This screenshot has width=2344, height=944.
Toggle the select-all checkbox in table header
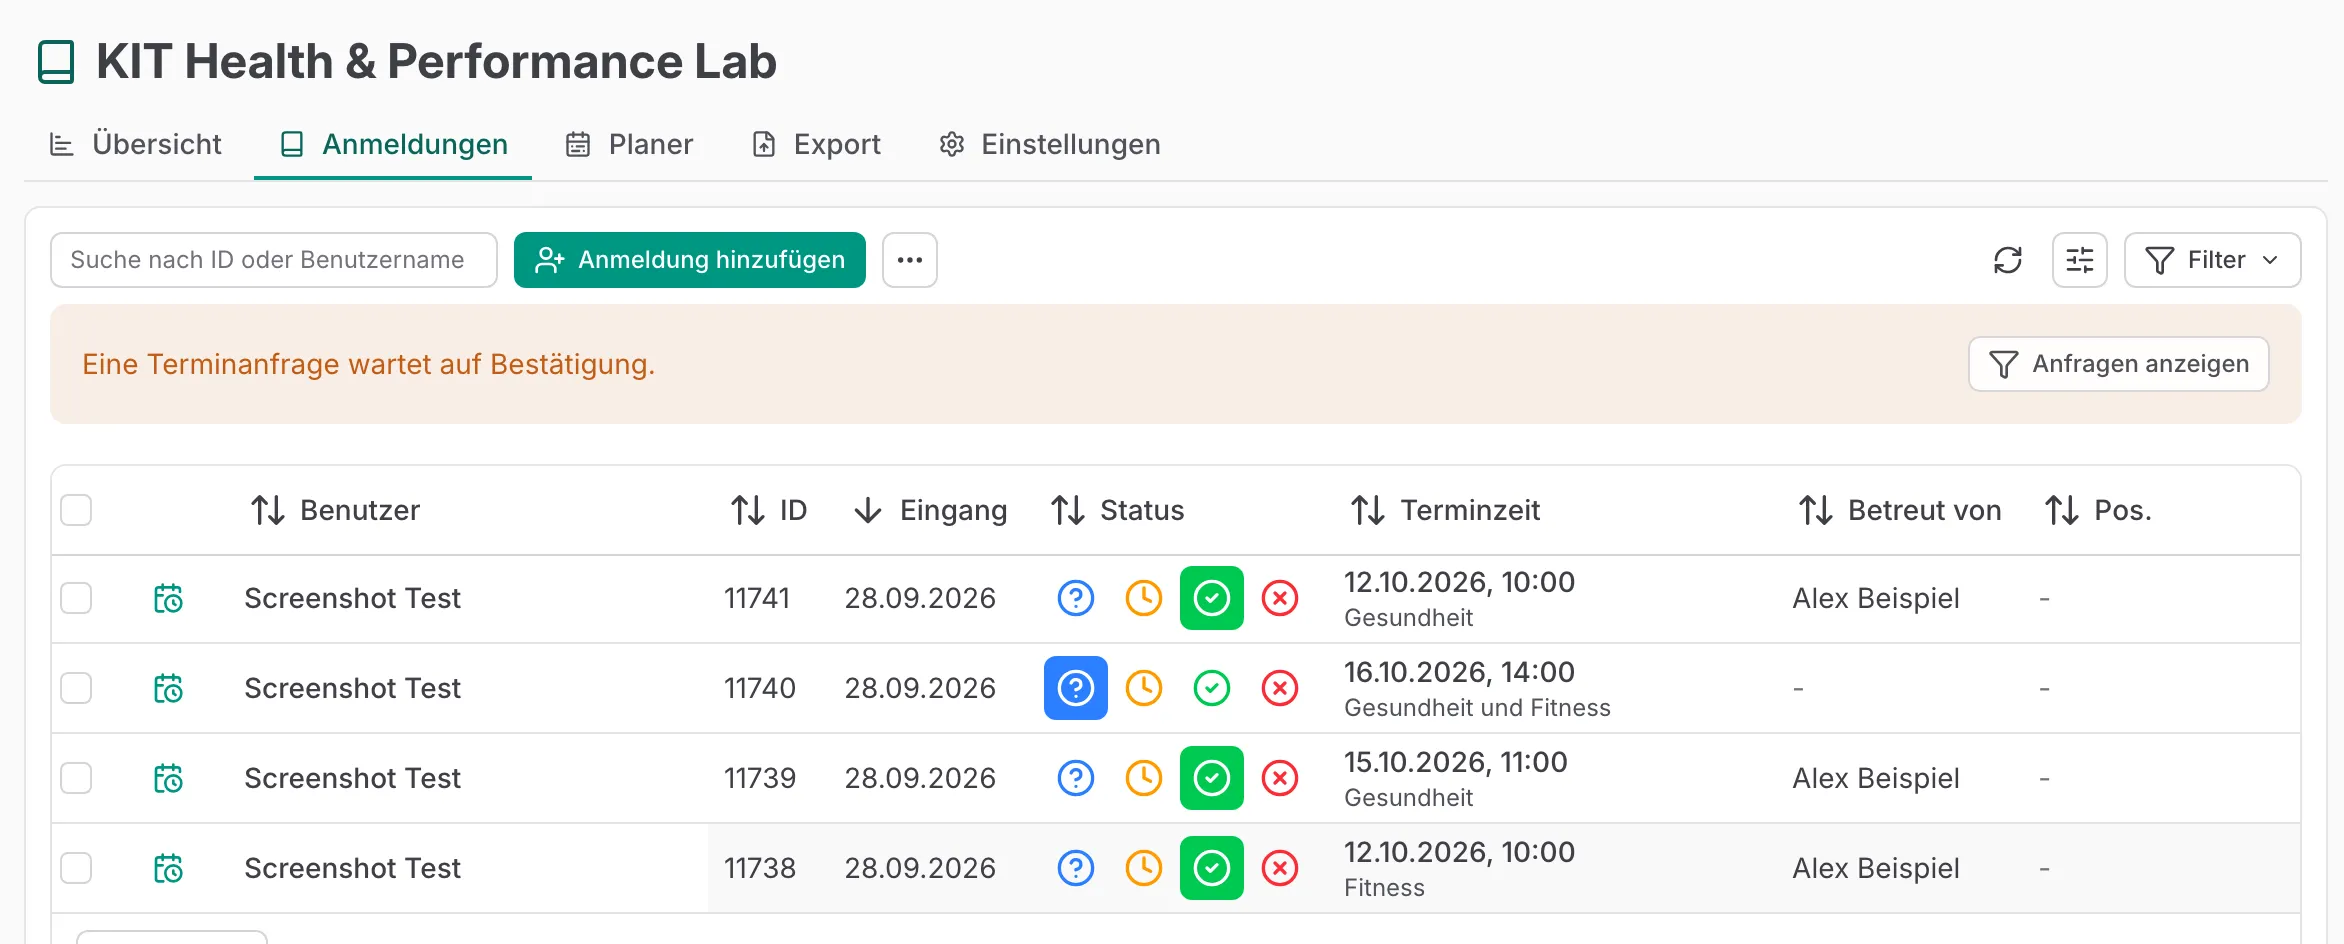tap(76, 510)
